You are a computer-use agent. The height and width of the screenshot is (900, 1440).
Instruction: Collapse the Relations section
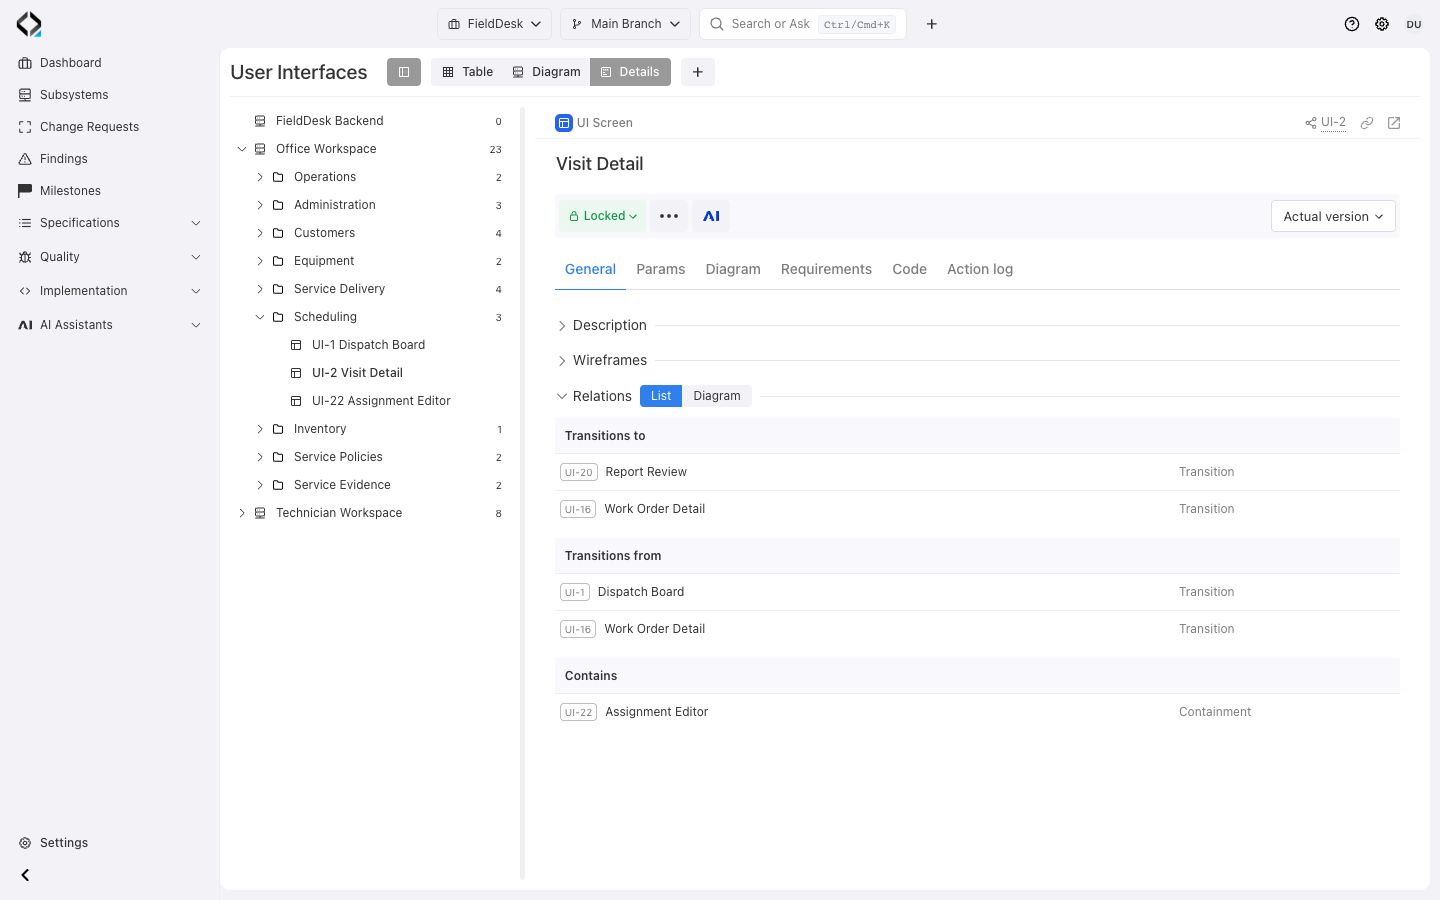pos(562,396)
